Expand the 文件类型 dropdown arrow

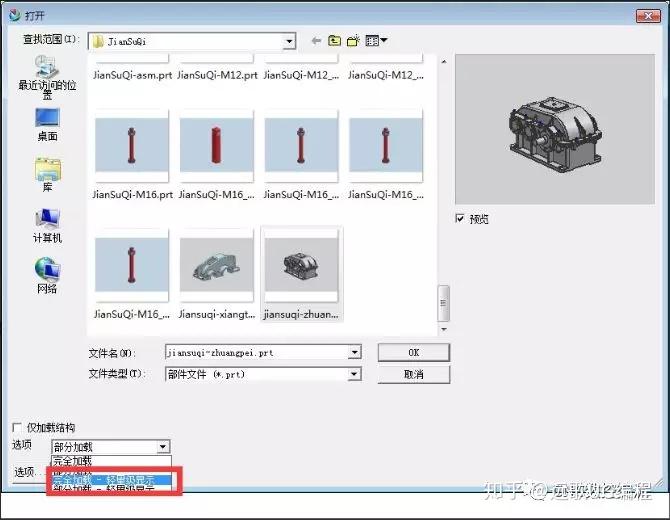click(x=354, y=374)
